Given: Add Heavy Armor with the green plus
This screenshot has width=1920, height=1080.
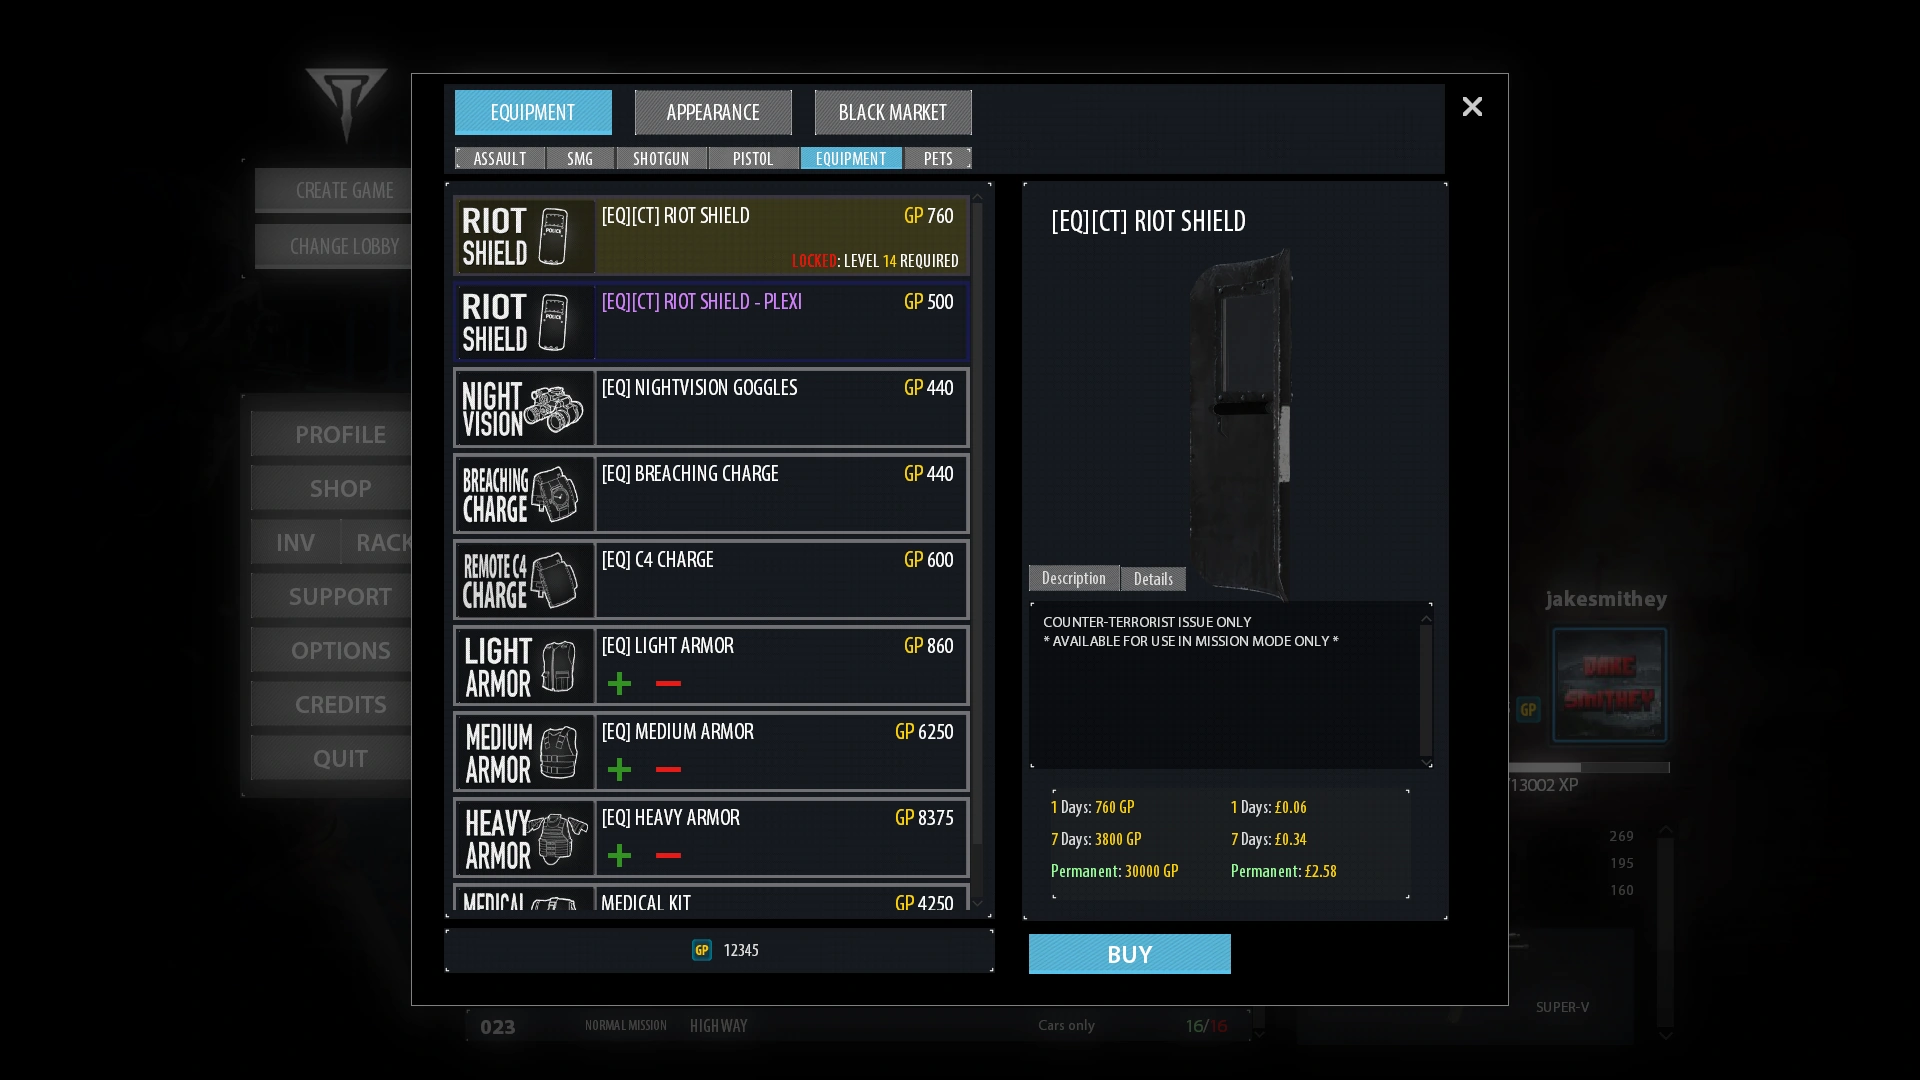Looking at the screenshot, I should point(619,855).
